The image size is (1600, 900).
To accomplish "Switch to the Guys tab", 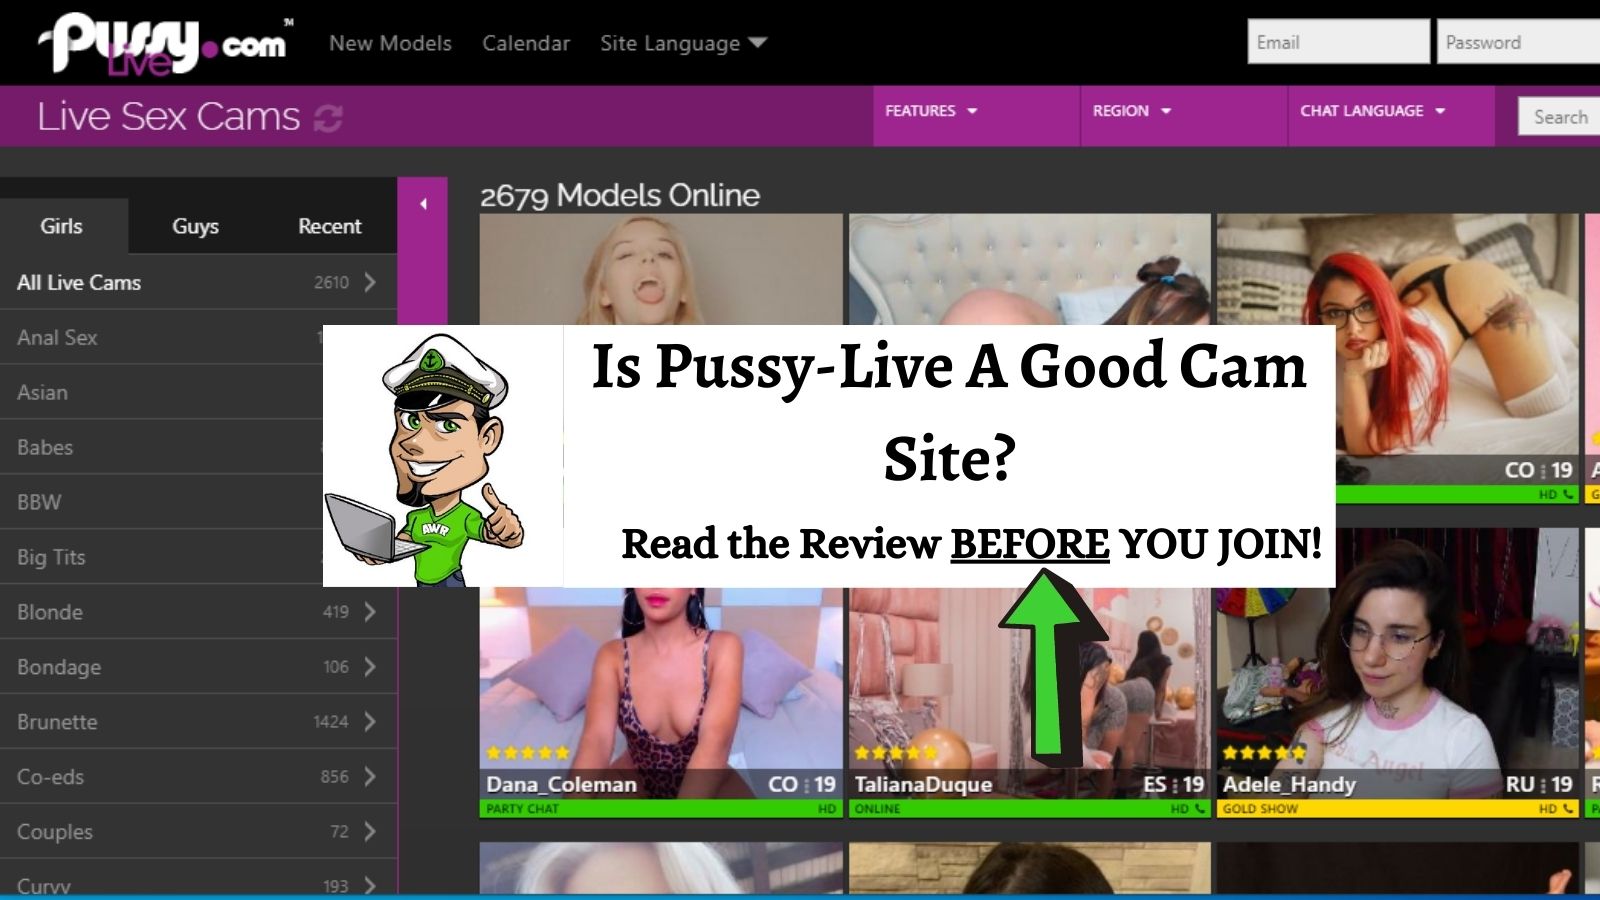I will pos(195,226).
